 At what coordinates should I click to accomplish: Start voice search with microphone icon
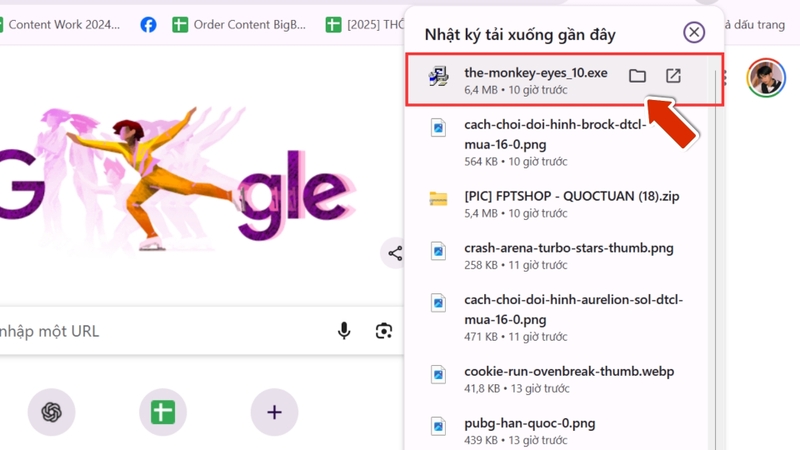pos(344,331)
